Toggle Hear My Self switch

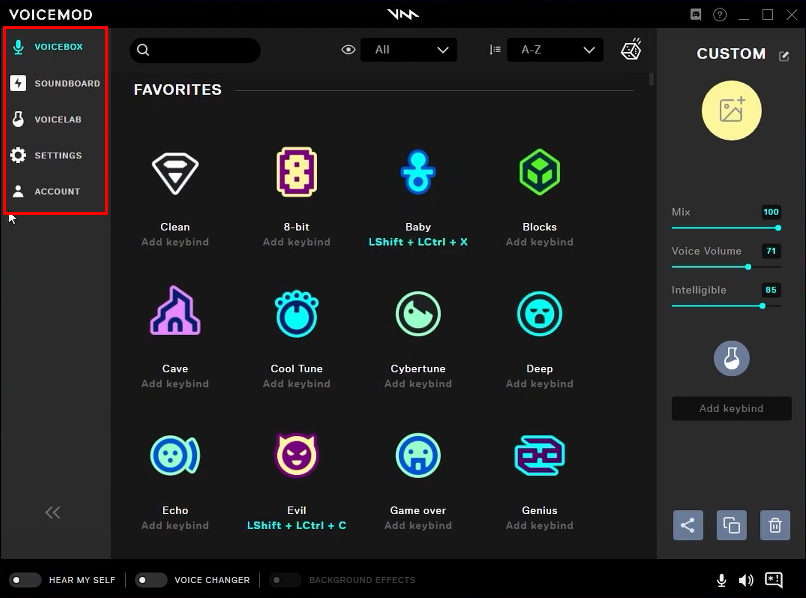click(x=25, y=580)
